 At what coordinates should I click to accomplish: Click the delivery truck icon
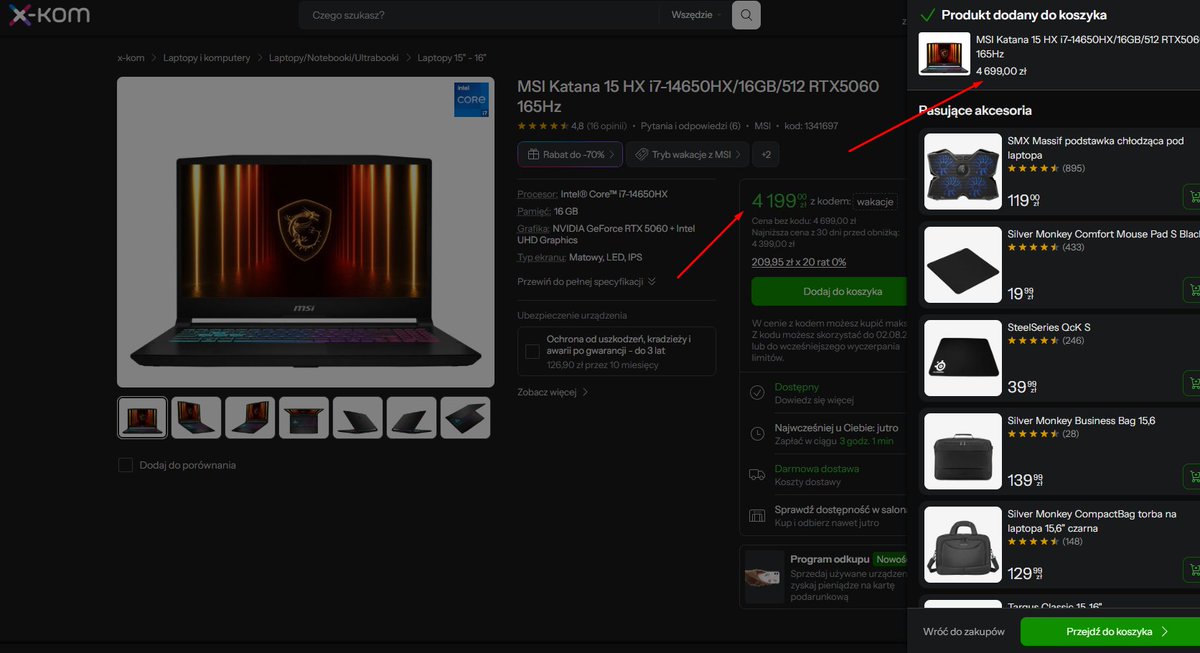(x=757, y=474)
